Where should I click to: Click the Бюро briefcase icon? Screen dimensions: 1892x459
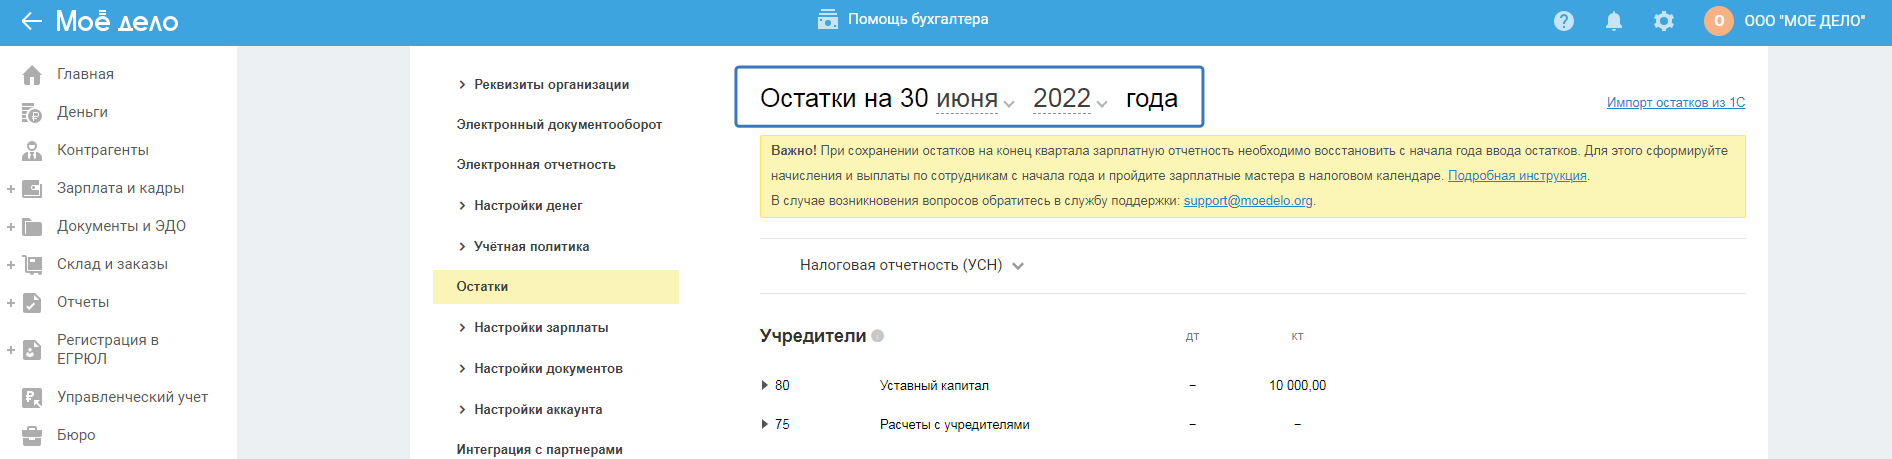point(32,436)
